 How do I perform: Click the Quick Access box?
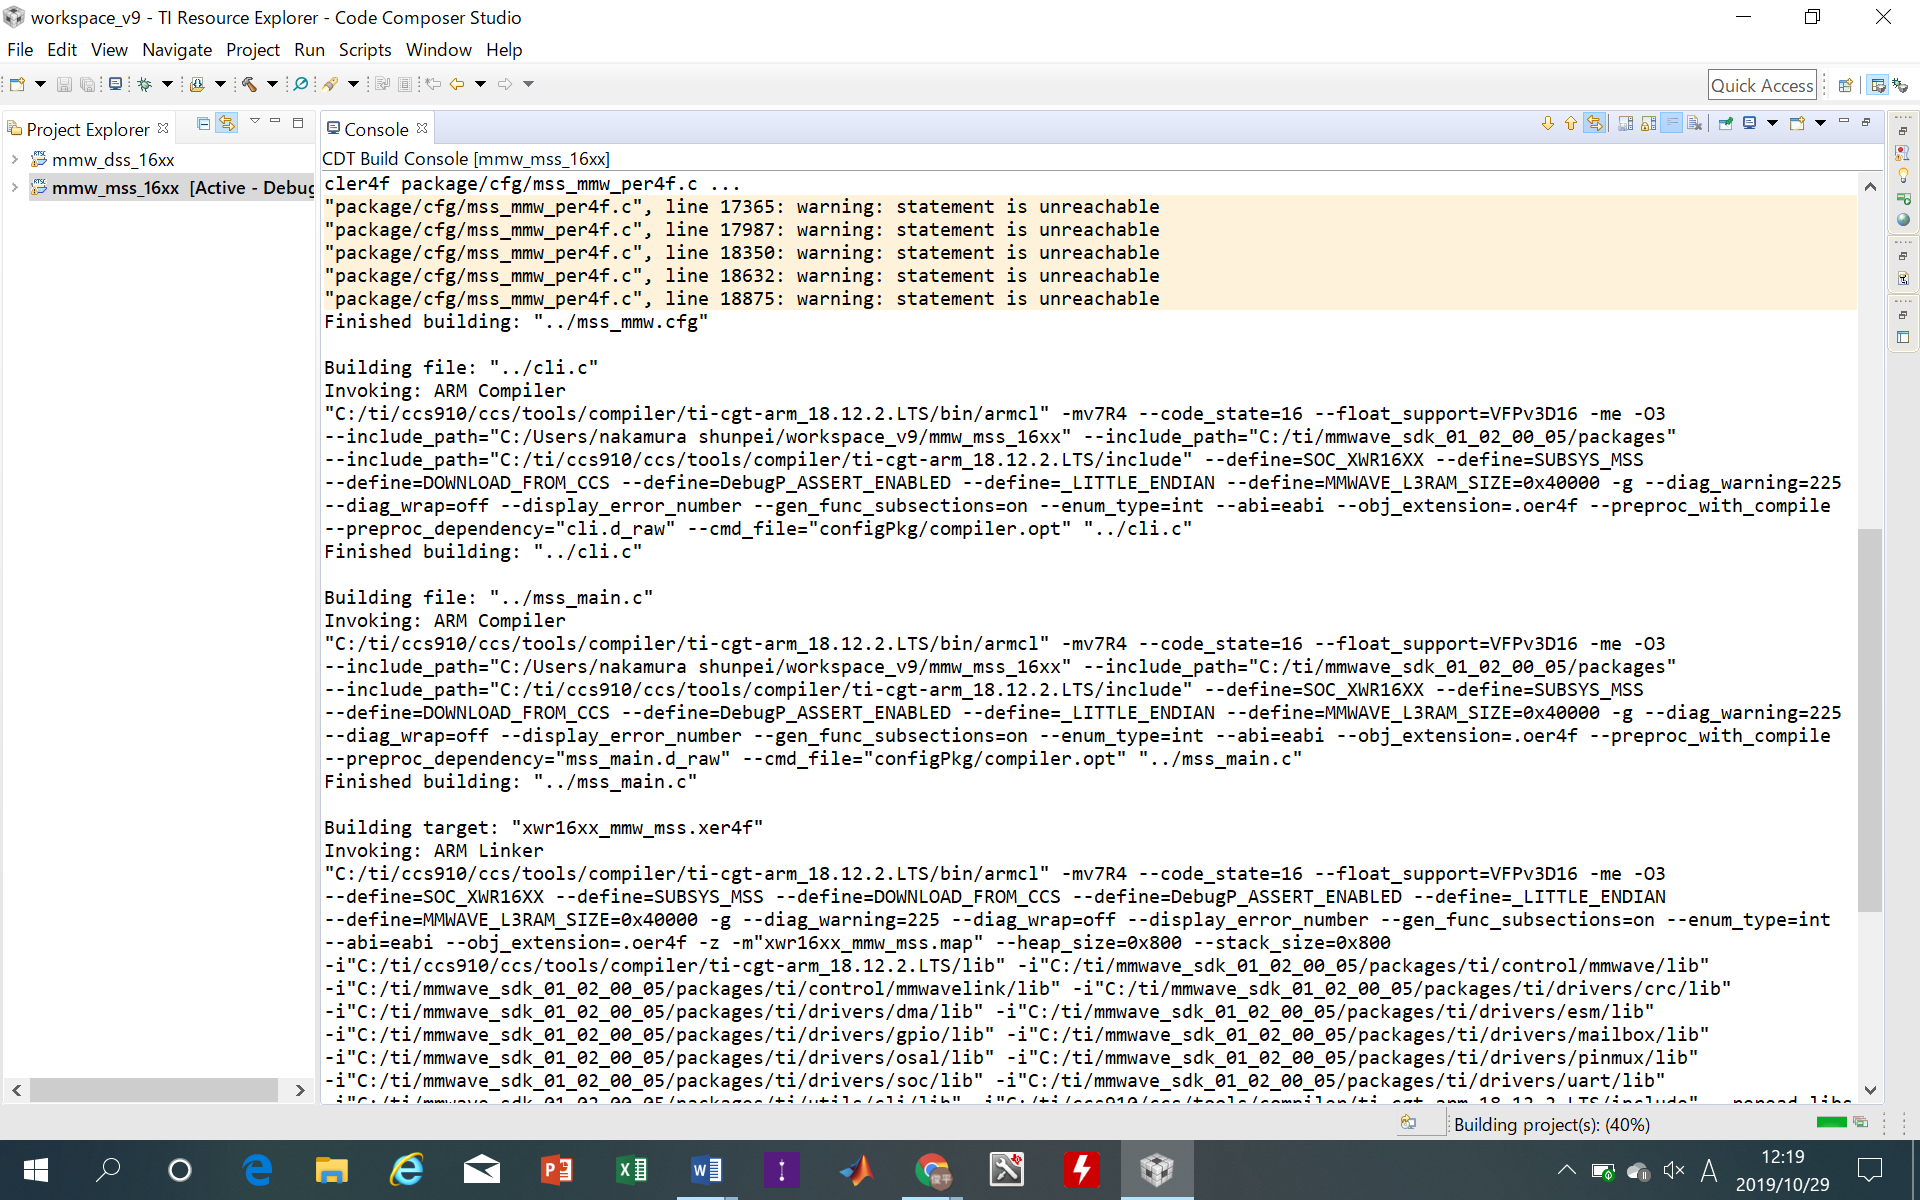click(1761, 86)
